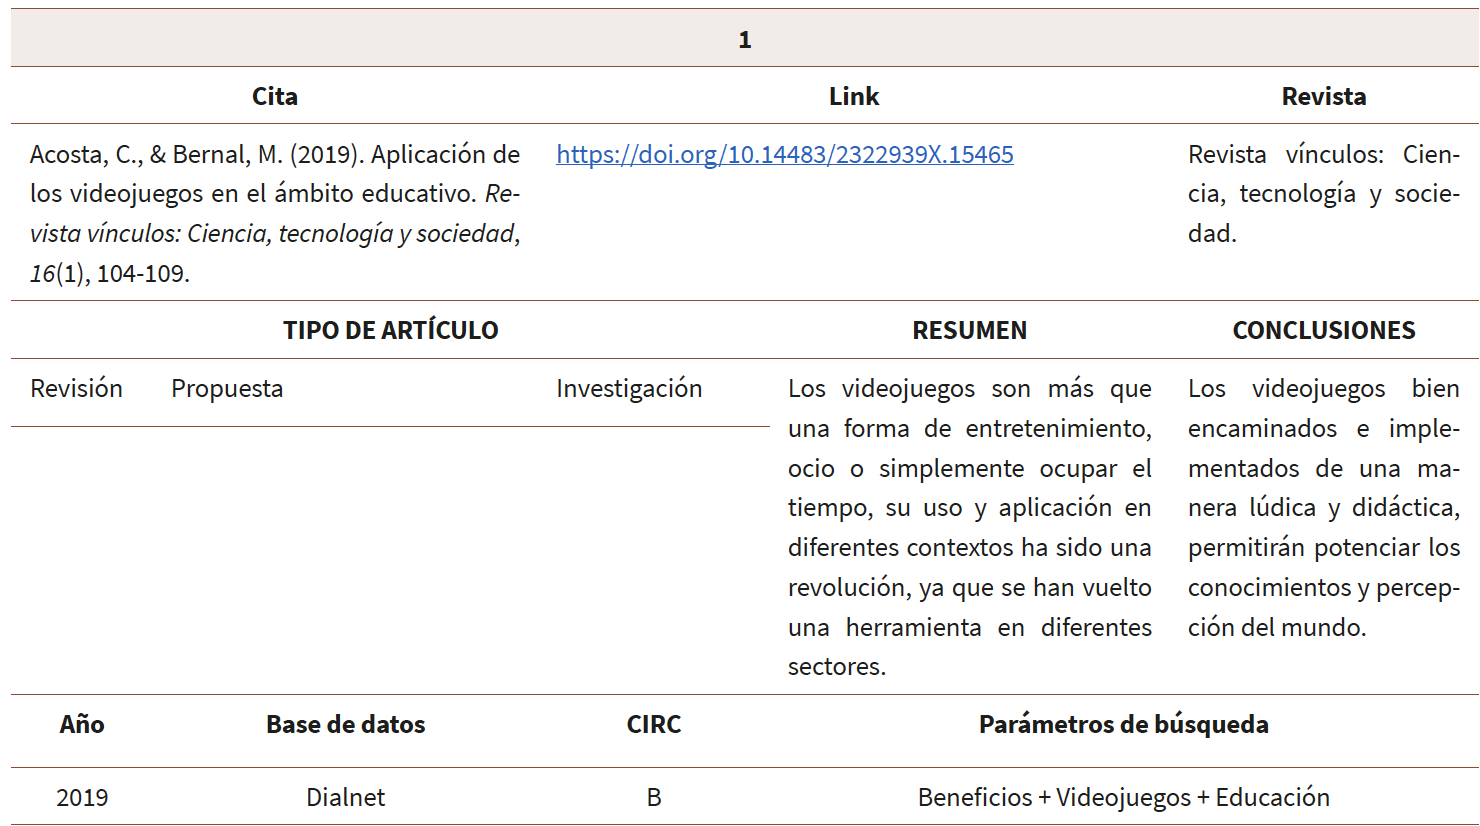Select the Dialnet database cell

[x=345, y=797]
